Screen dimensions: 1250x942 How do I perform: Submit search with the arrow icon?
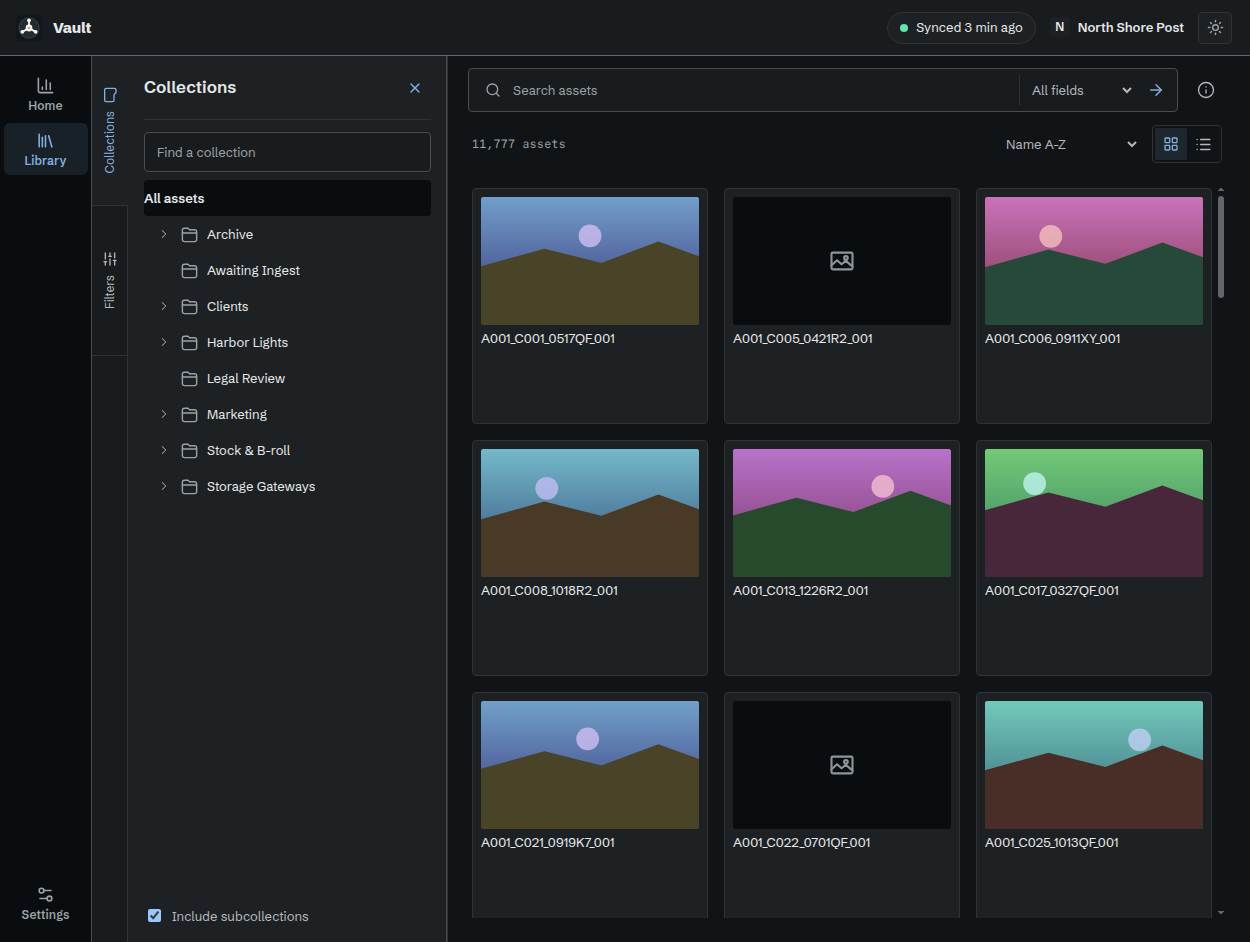1156,90
